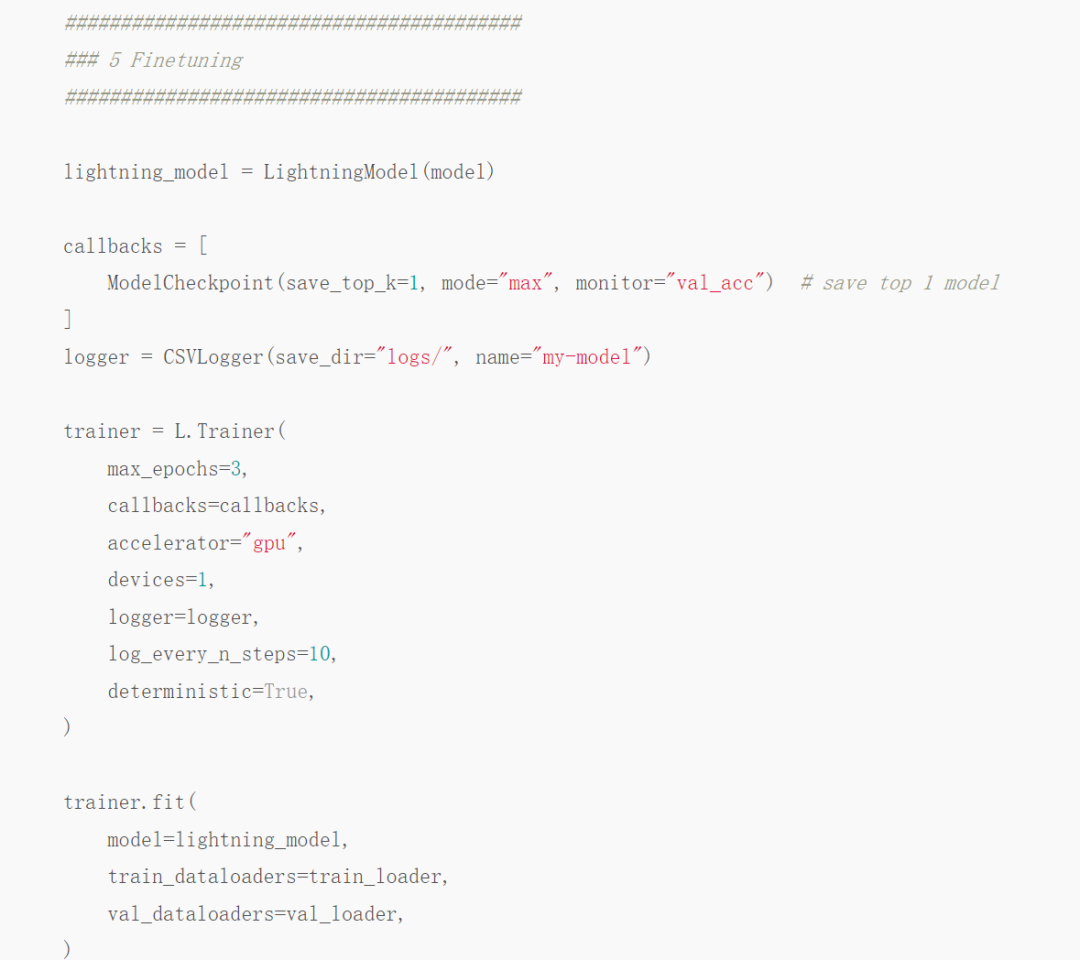Click the "### 5 Finetuning" comment line
This screenshot has width=1080, height=960.
tap(153, 60)
